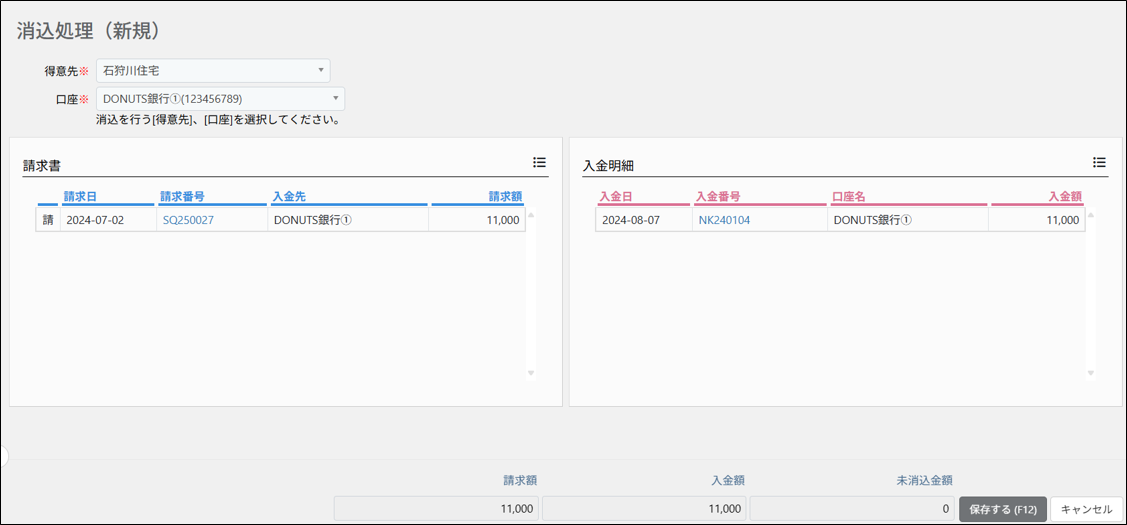The height and width of the screenshot is (525, 1127).
Task: Click the 請求額 total field at bottom
Action: point(436,508)
